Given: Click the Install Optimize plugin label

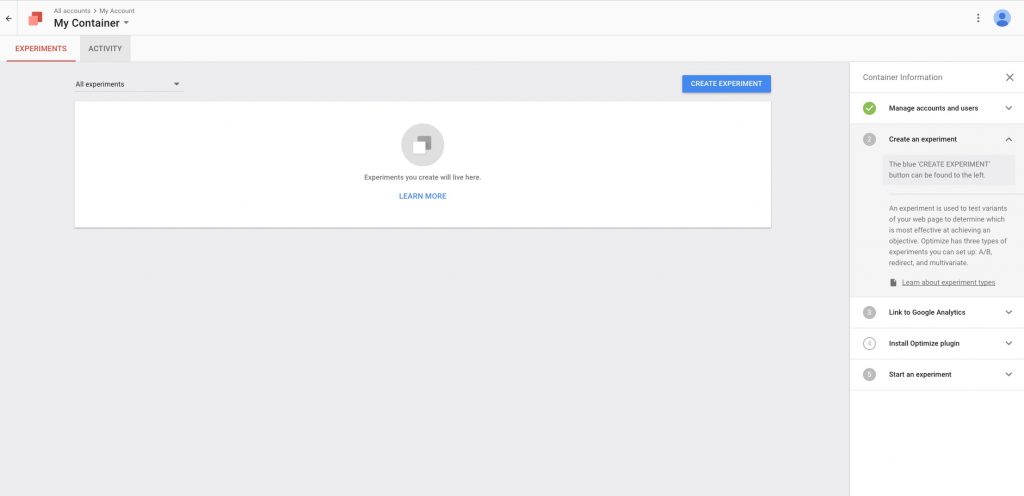Looking at the screenshot, I should click(924, 343).
